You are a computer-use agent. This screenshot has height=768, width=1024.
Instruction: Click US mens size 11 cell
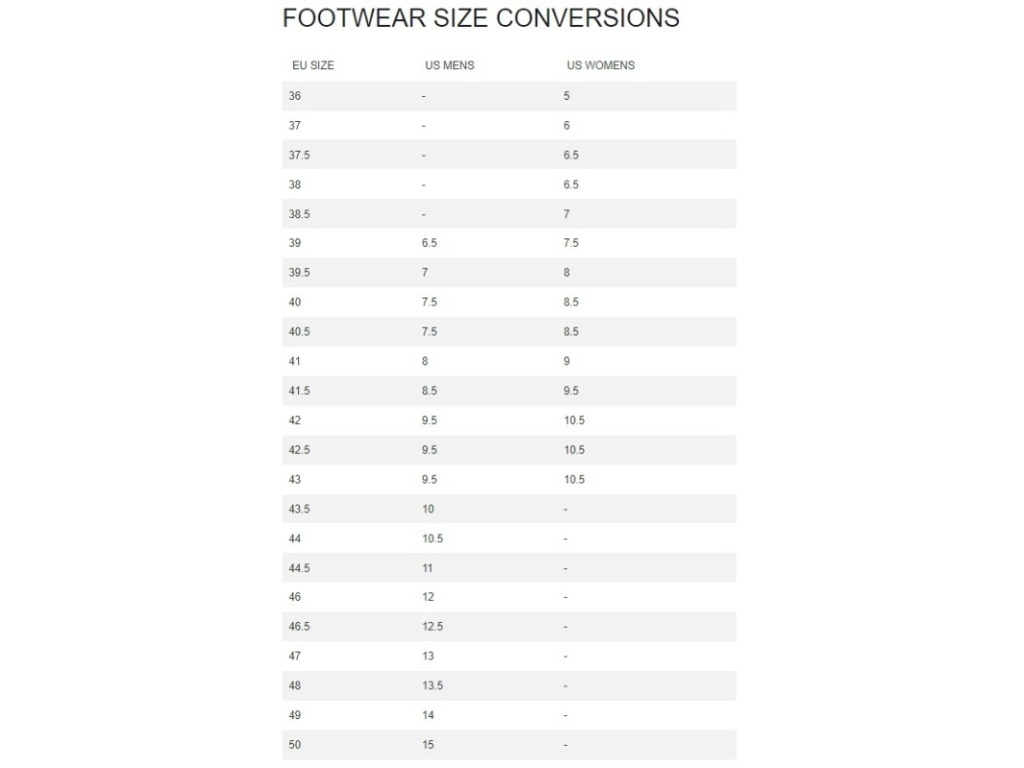(427, 568)
